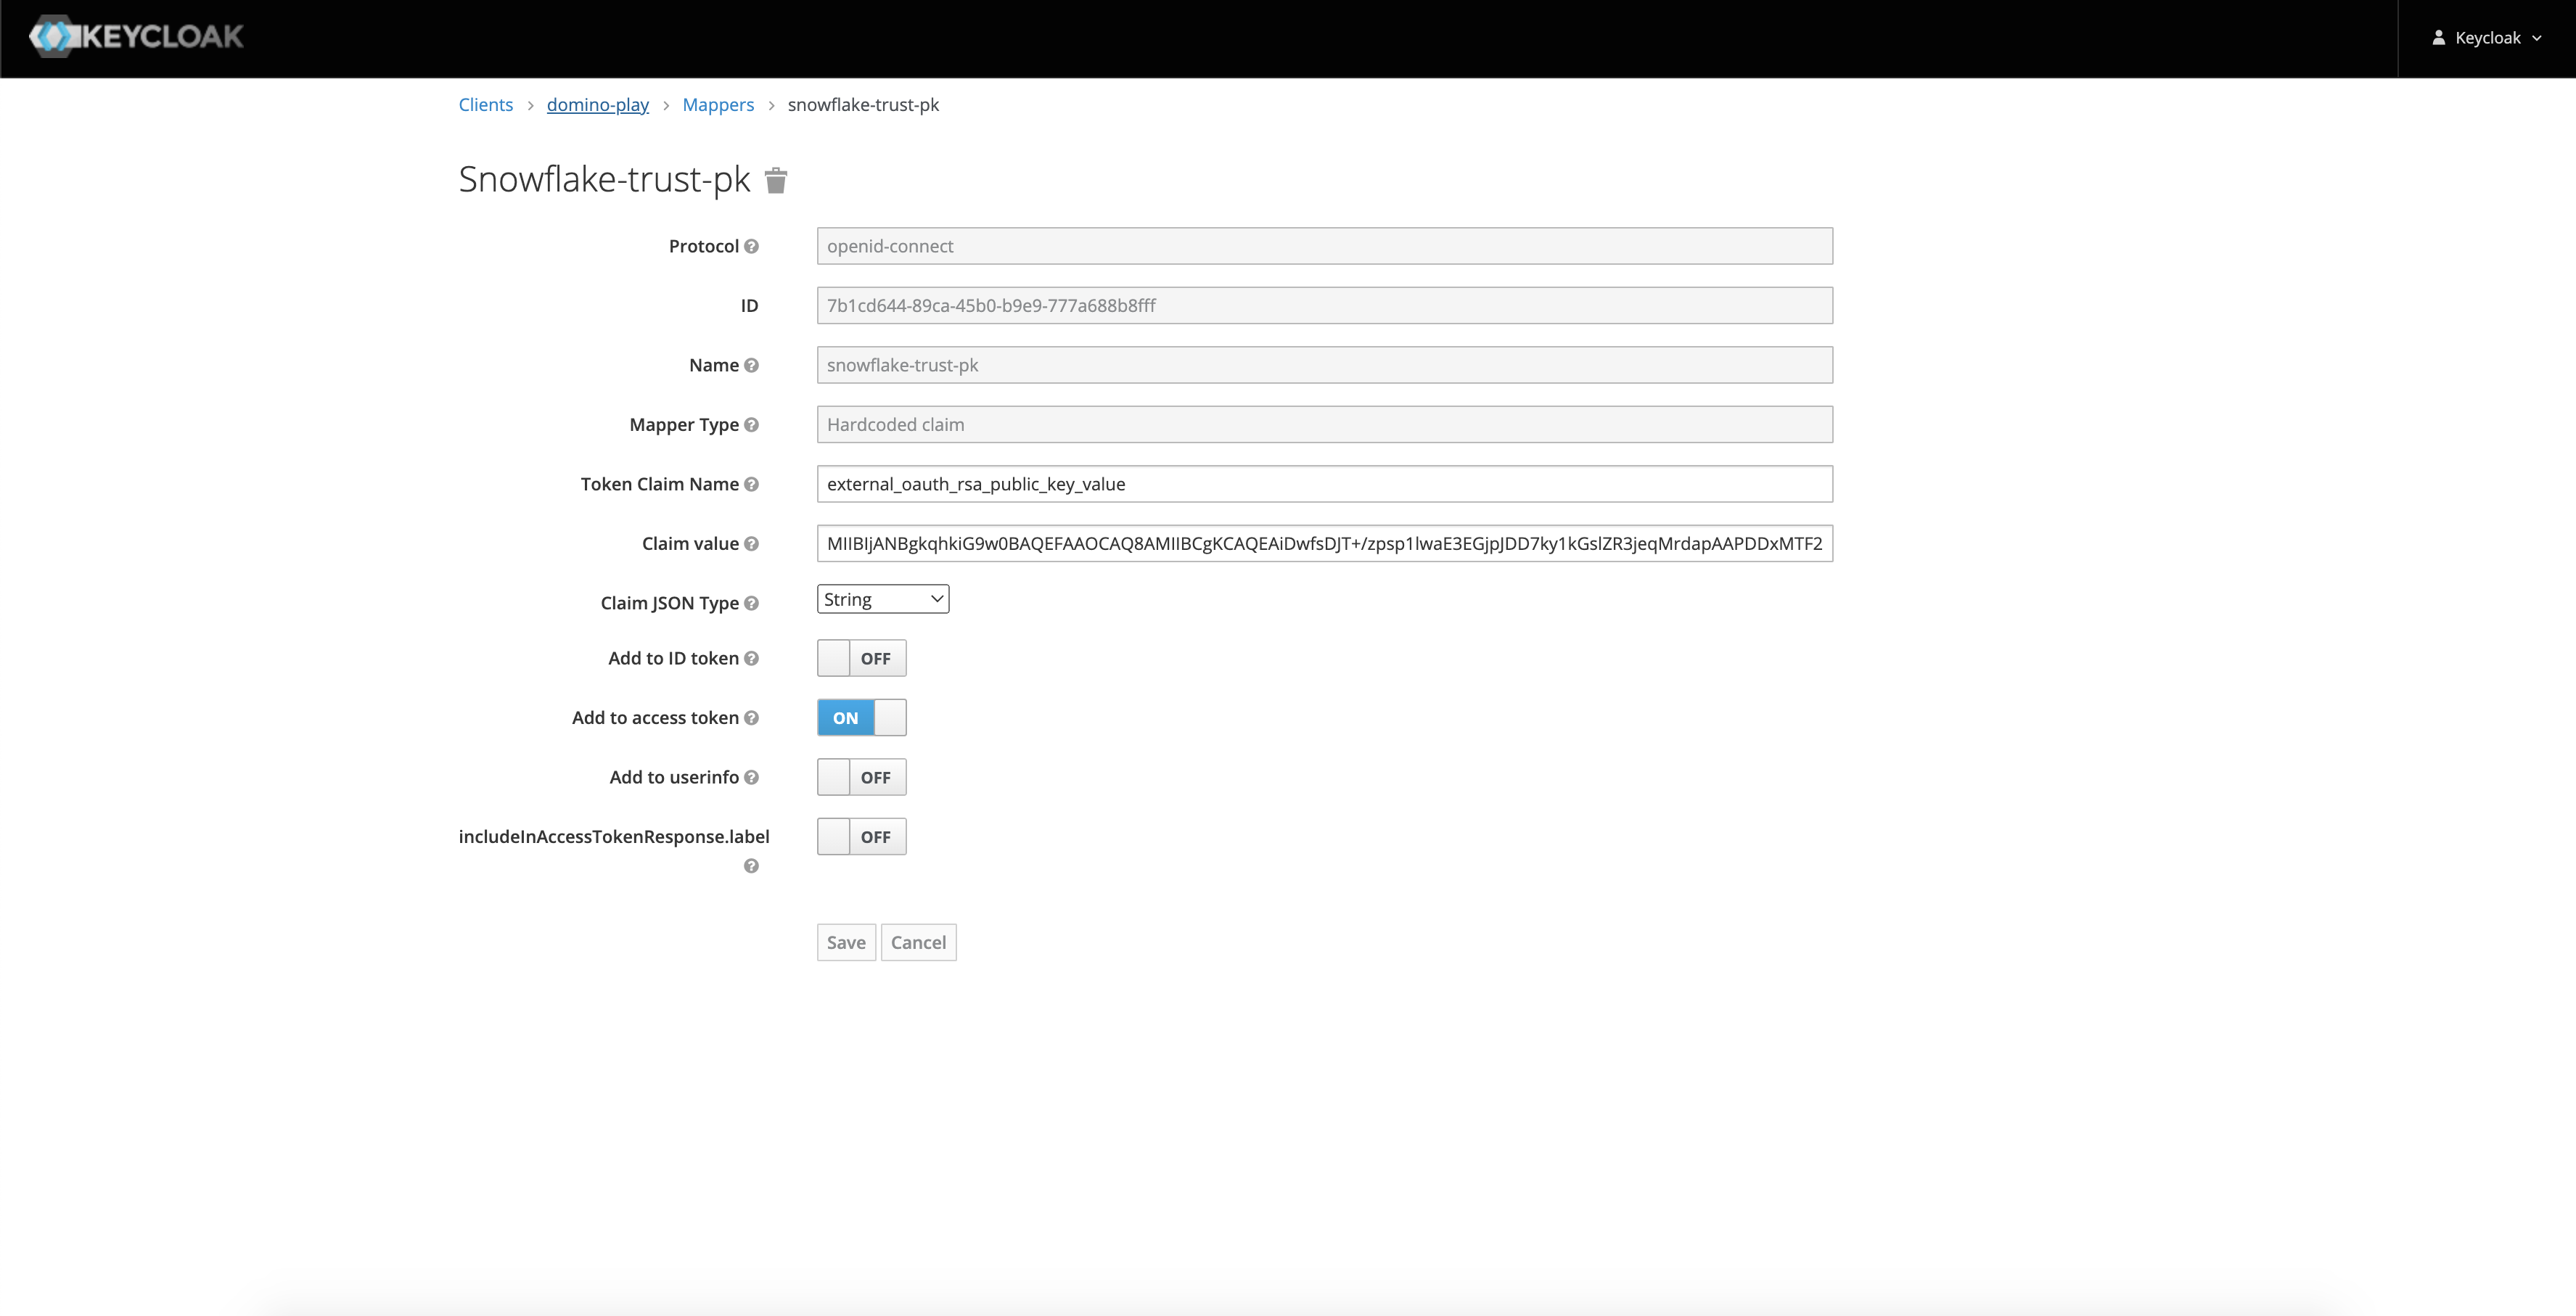The height and width of the screenshot is (1316, 2576).
Task: Click the Keycloak logo in header
Action: [136, 37]
